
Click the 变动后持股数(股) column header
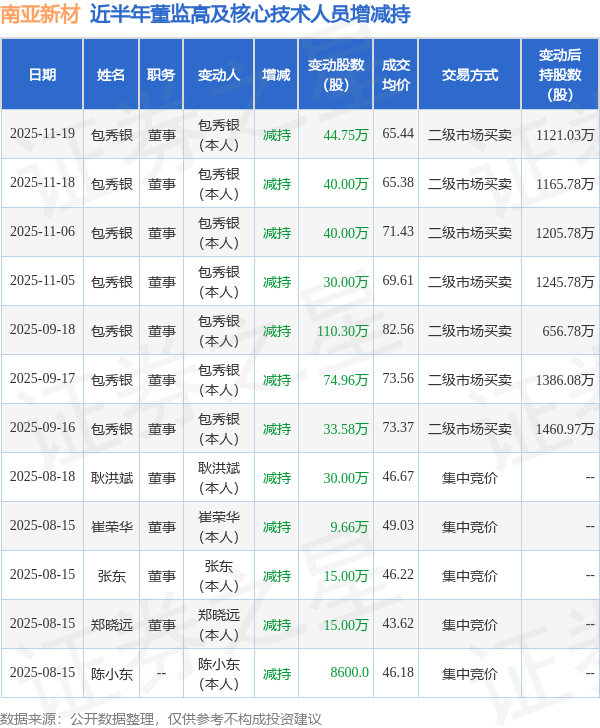560,74
